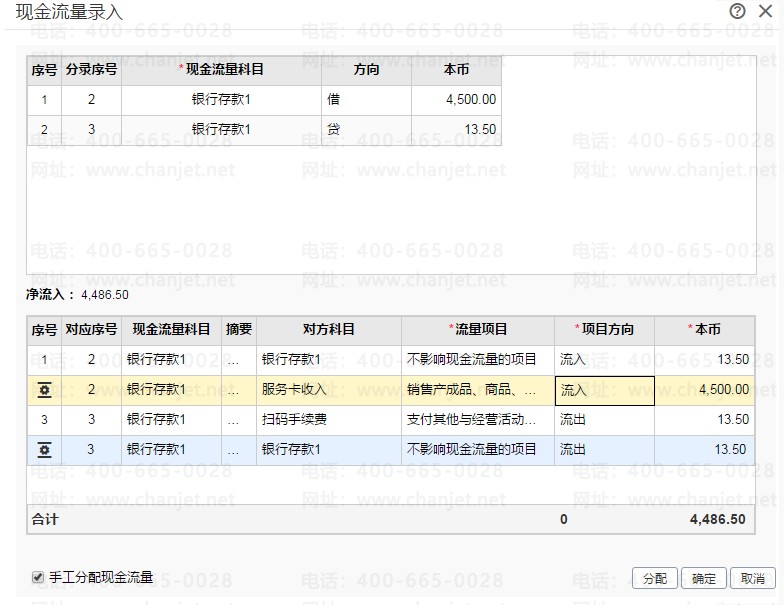Image resolution: width=784 pixels, height=605 pixels.
Task: Open 摘要 ellipsis in the first detail row
Action: point(233,360)
